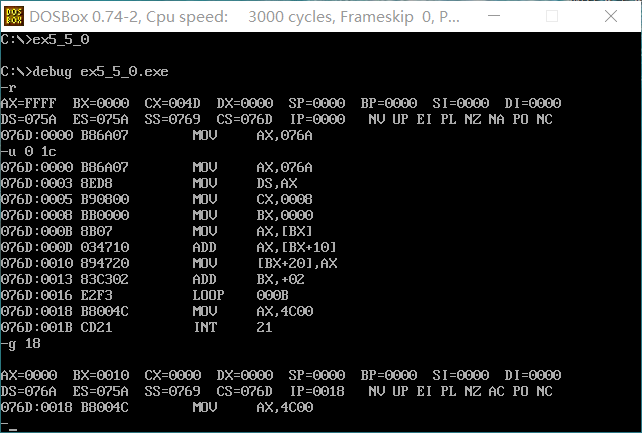Click the 'MOV BX,0000' instruction line
This screenshot has height=433, width=642.
[157, 215]
